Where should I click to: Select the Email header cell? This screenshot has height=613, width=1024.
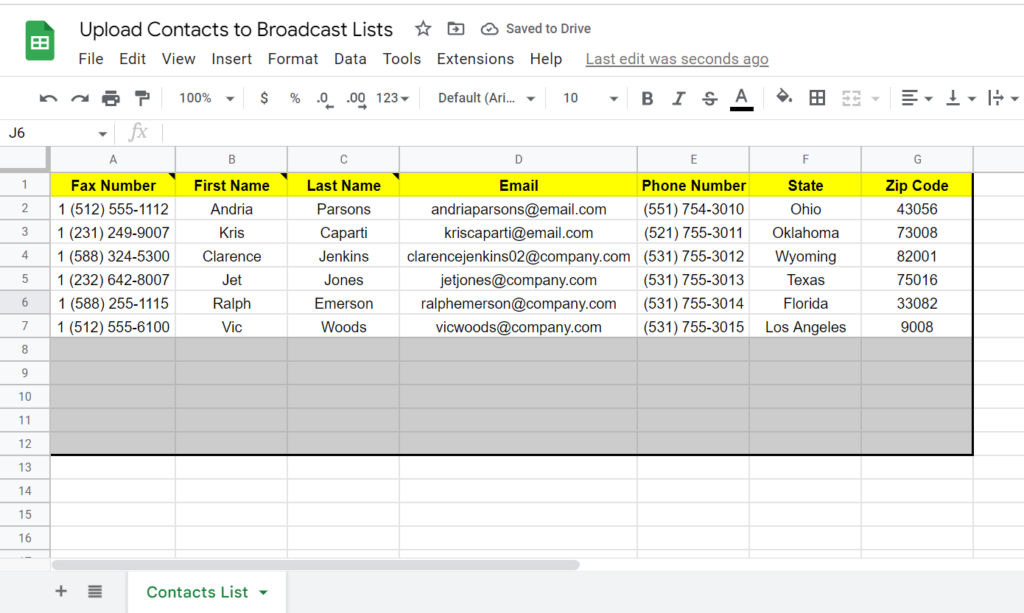pos(518,185)
